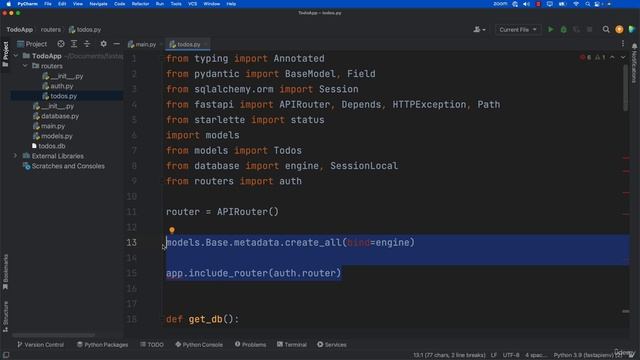The width and height of the screenshot is (640, 360).
Task: Expand External Libraries node
Action: [16, 156]
